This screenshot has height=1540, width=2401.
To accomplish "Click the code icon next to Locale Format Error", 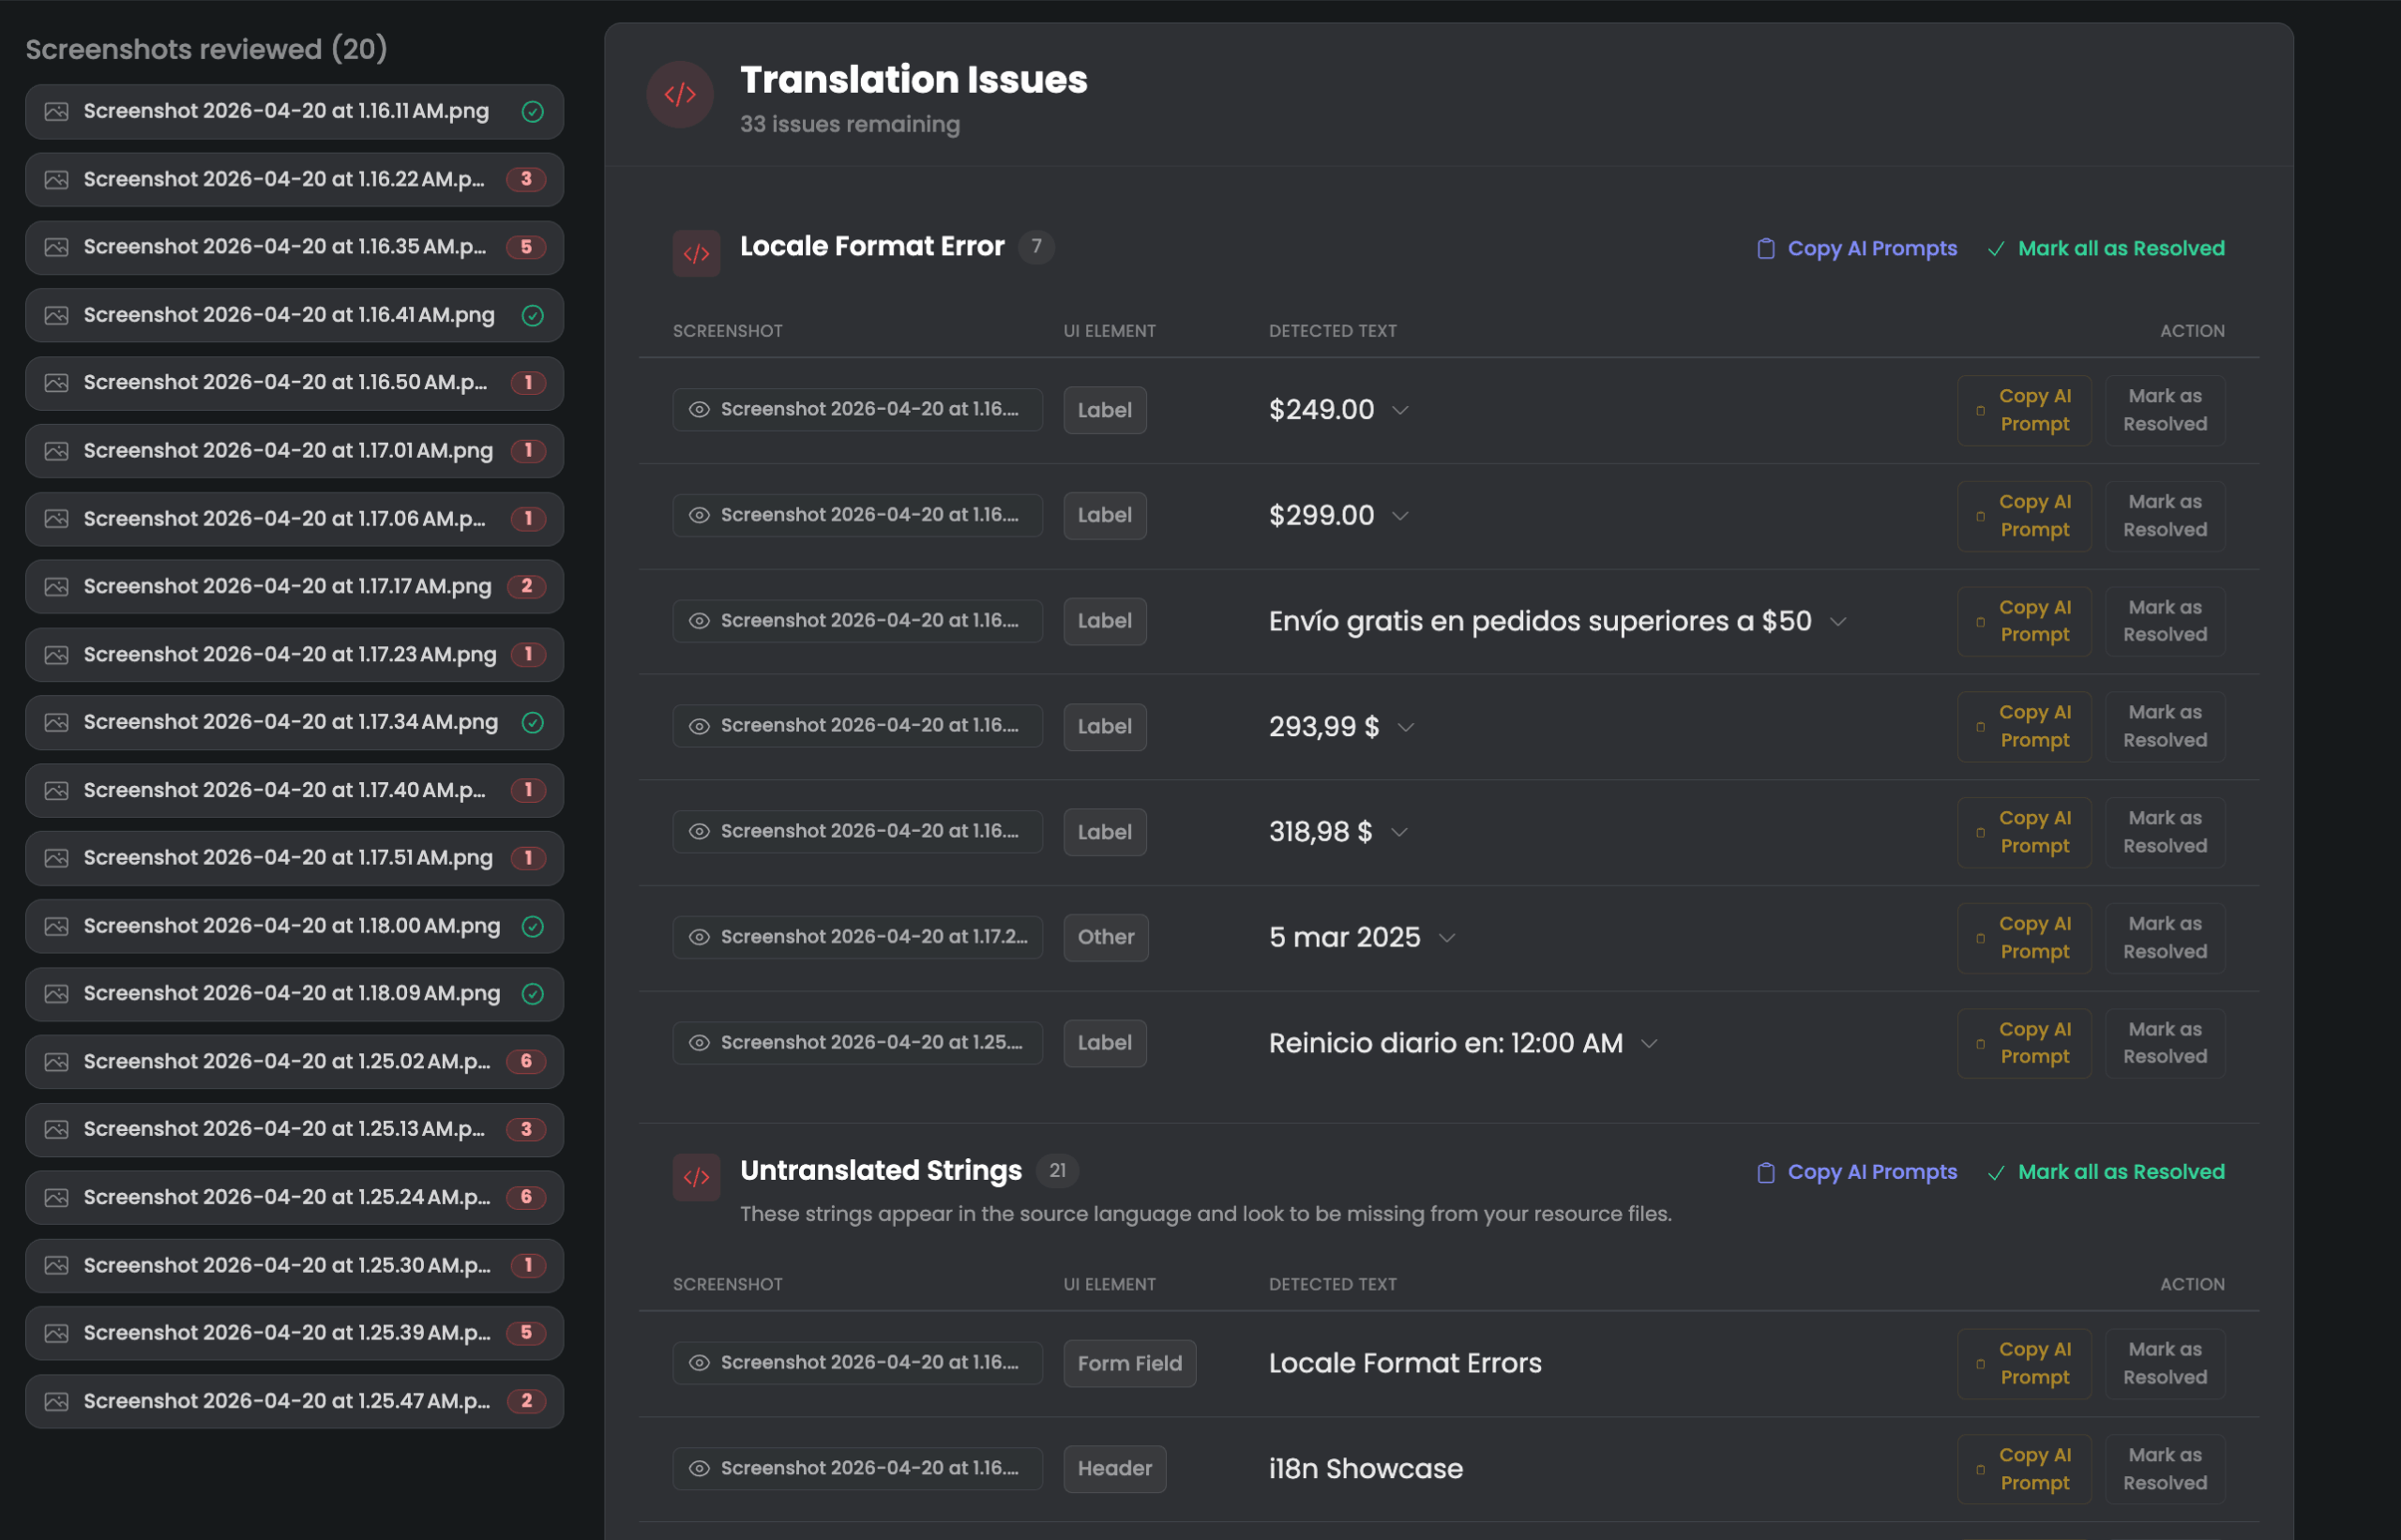I will pos(697,253).
